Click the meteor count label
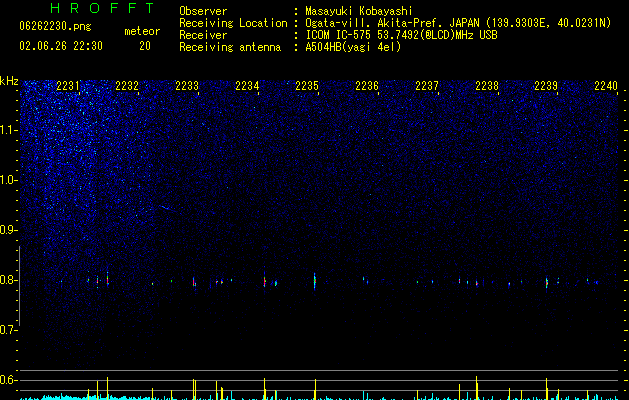This screenshot has width=629, height=400. click(x=142, y=31)
